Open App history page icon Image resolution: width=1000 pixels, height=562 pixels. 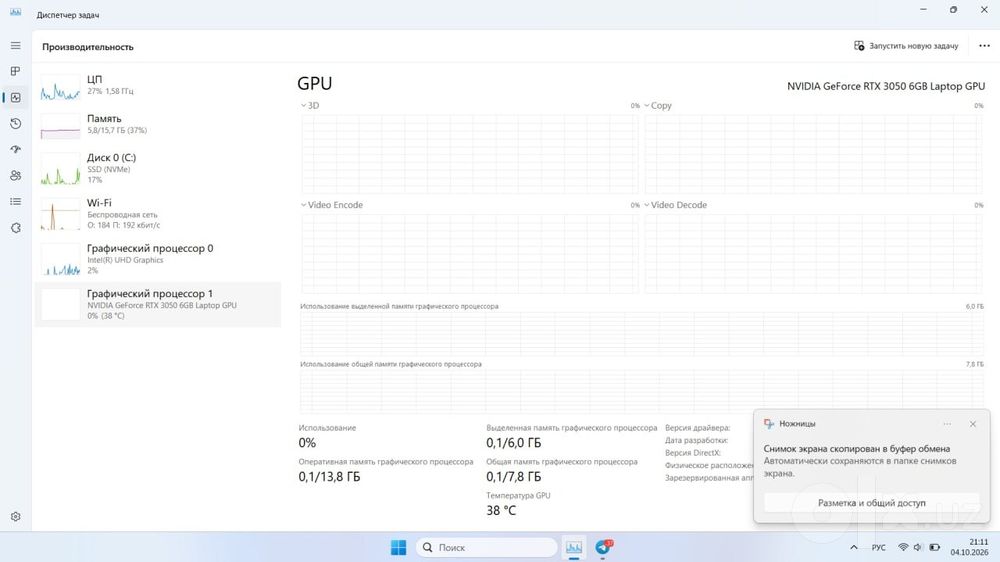point(15,124)
